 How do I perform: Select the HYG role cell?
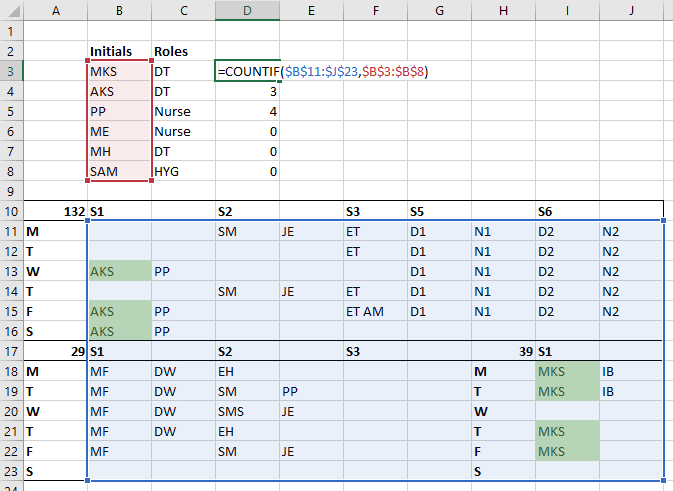183,172
